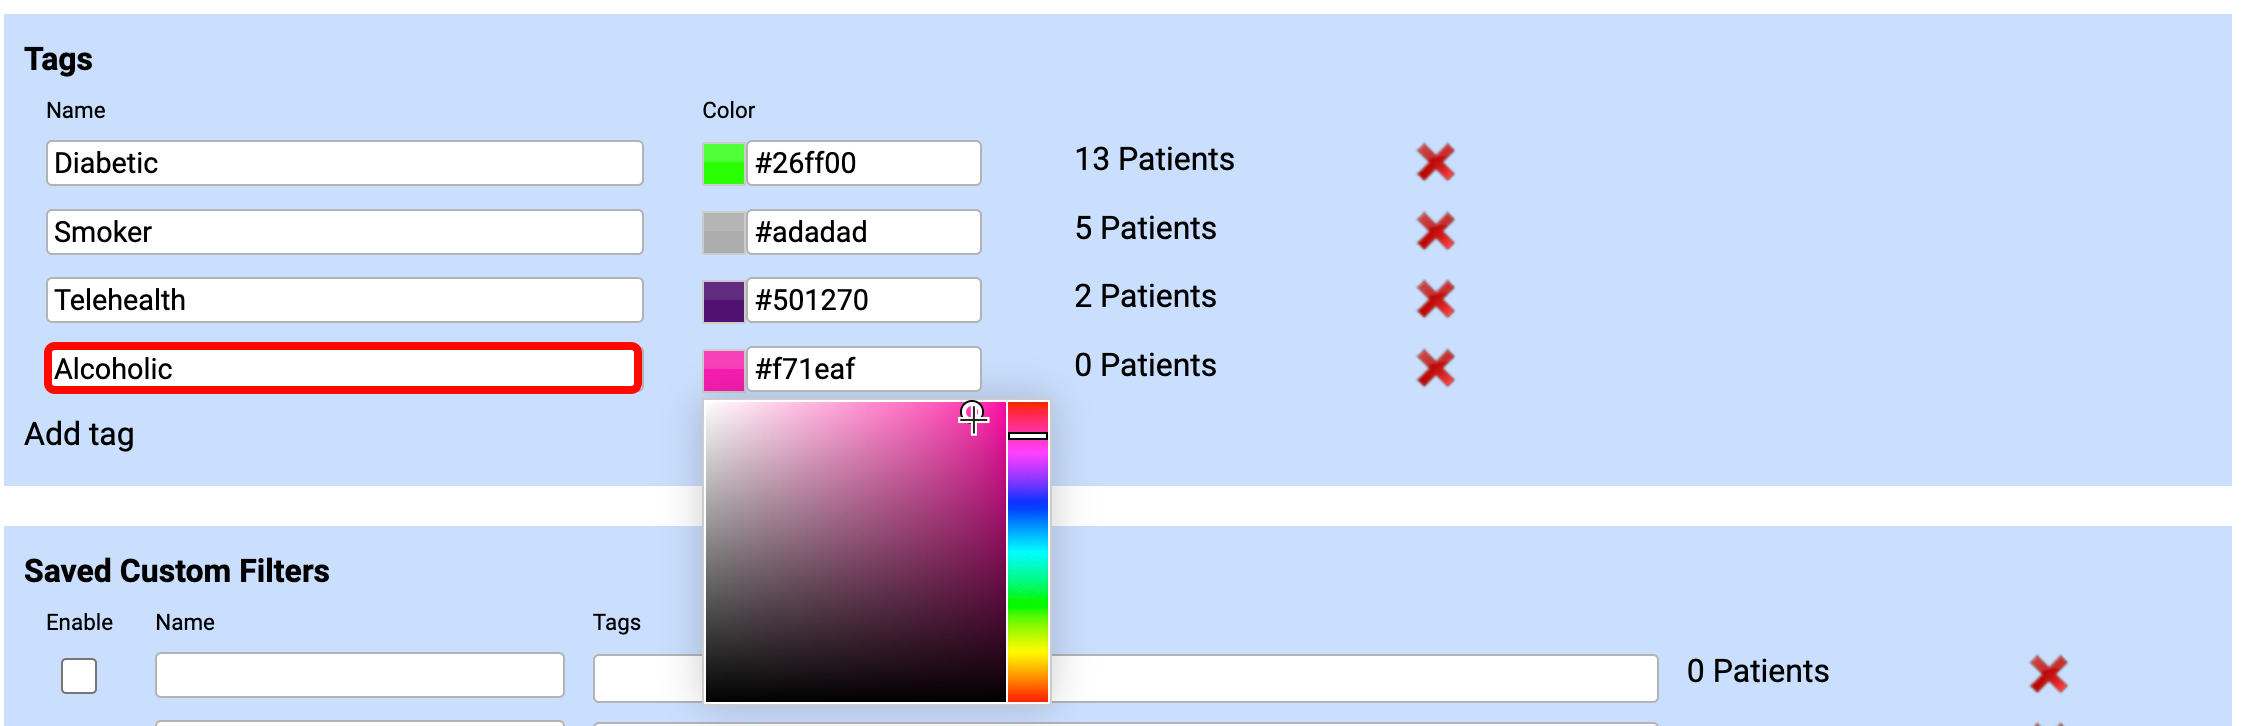Open the purple Telehealth color swatch
Image resolution: width=2244 pixels, height=726 pixels.
point(723,300)
